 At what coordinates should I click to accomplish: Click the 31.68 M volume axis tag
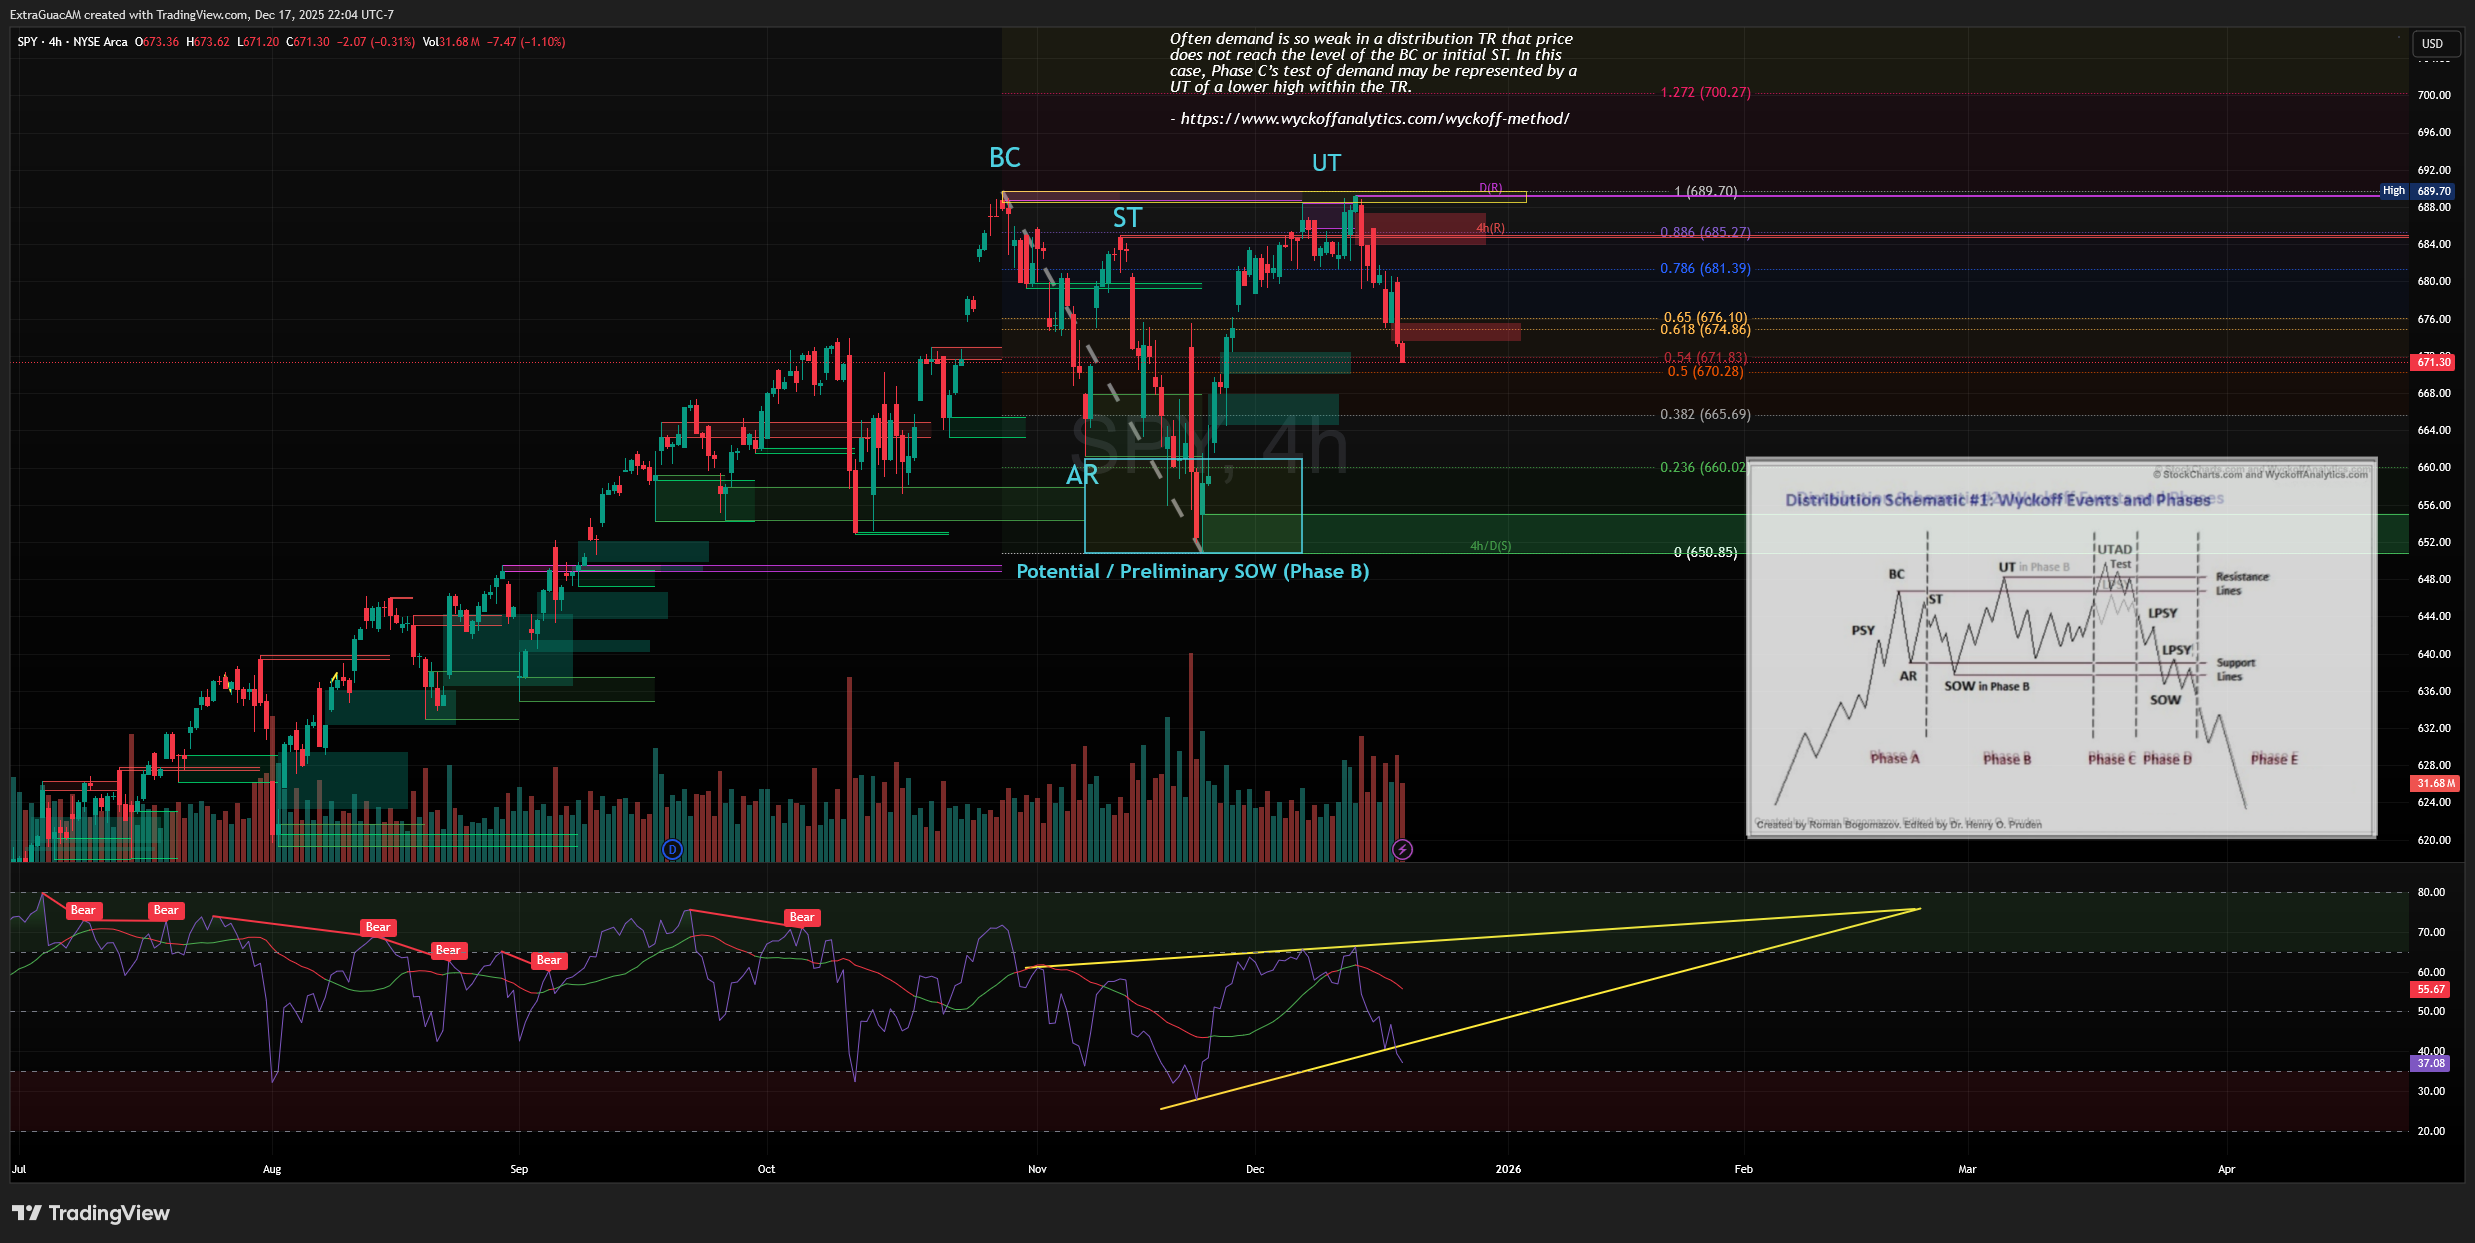click(2433, 784)
